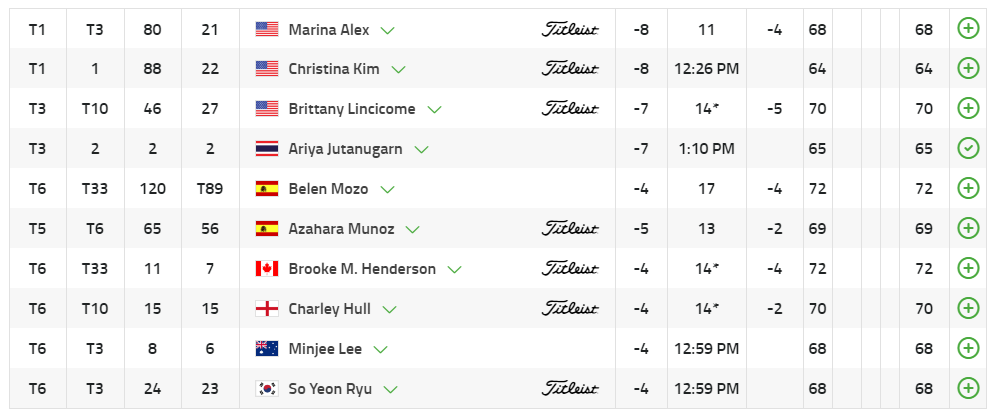Expand Christina Kim's scorecard chevron
Image resolution: width=995 pixels, height=410 pixels.
(x=399, y=70)
